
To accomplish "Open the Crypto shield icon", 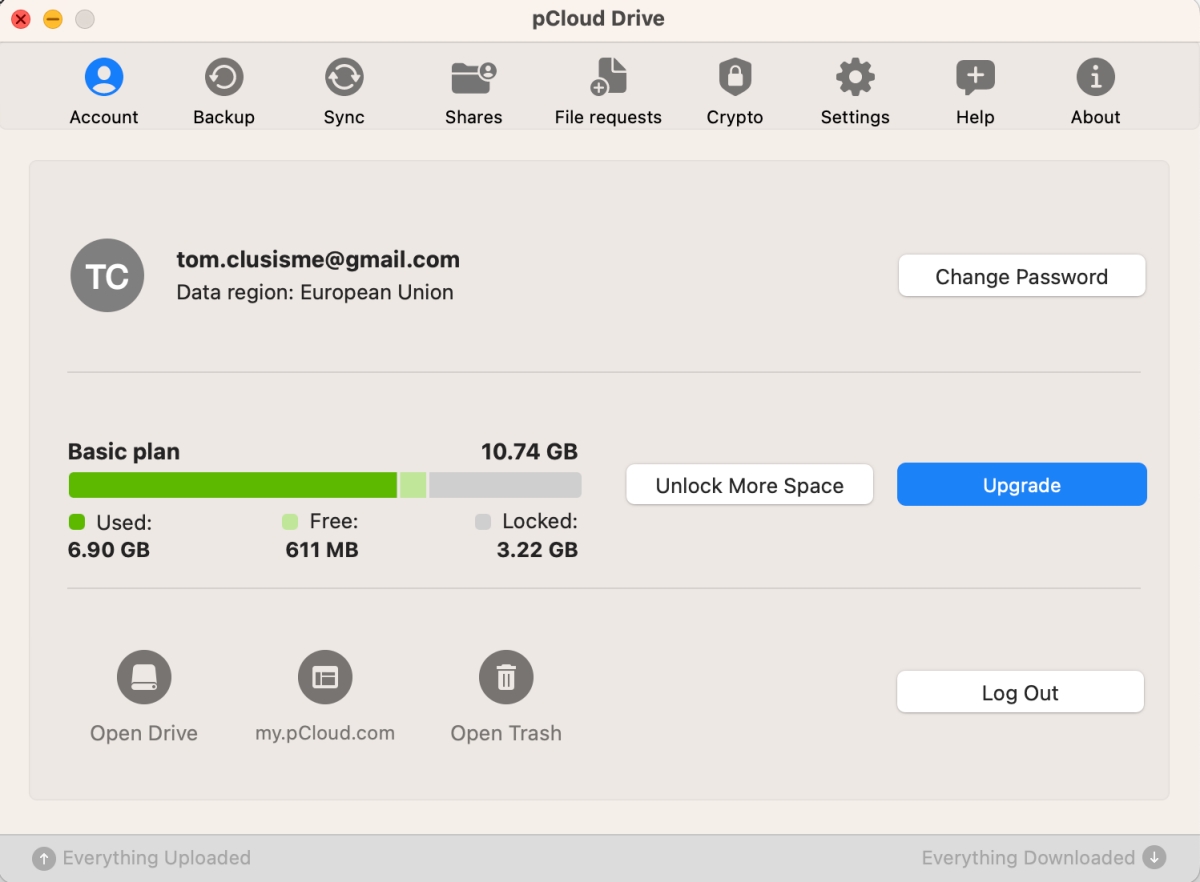I will point(735,78).
